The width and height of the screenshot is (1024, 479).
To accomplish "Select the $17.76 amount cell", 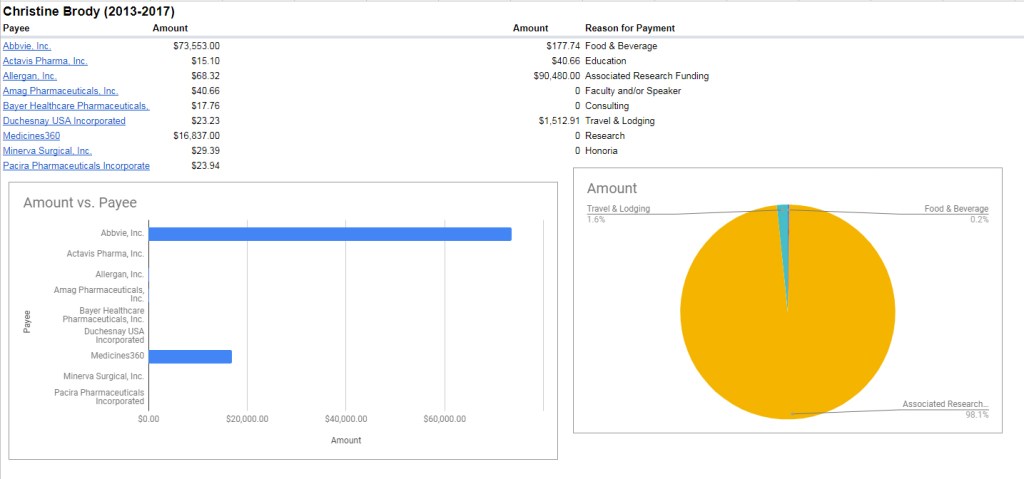I will (x=206, y=107).
